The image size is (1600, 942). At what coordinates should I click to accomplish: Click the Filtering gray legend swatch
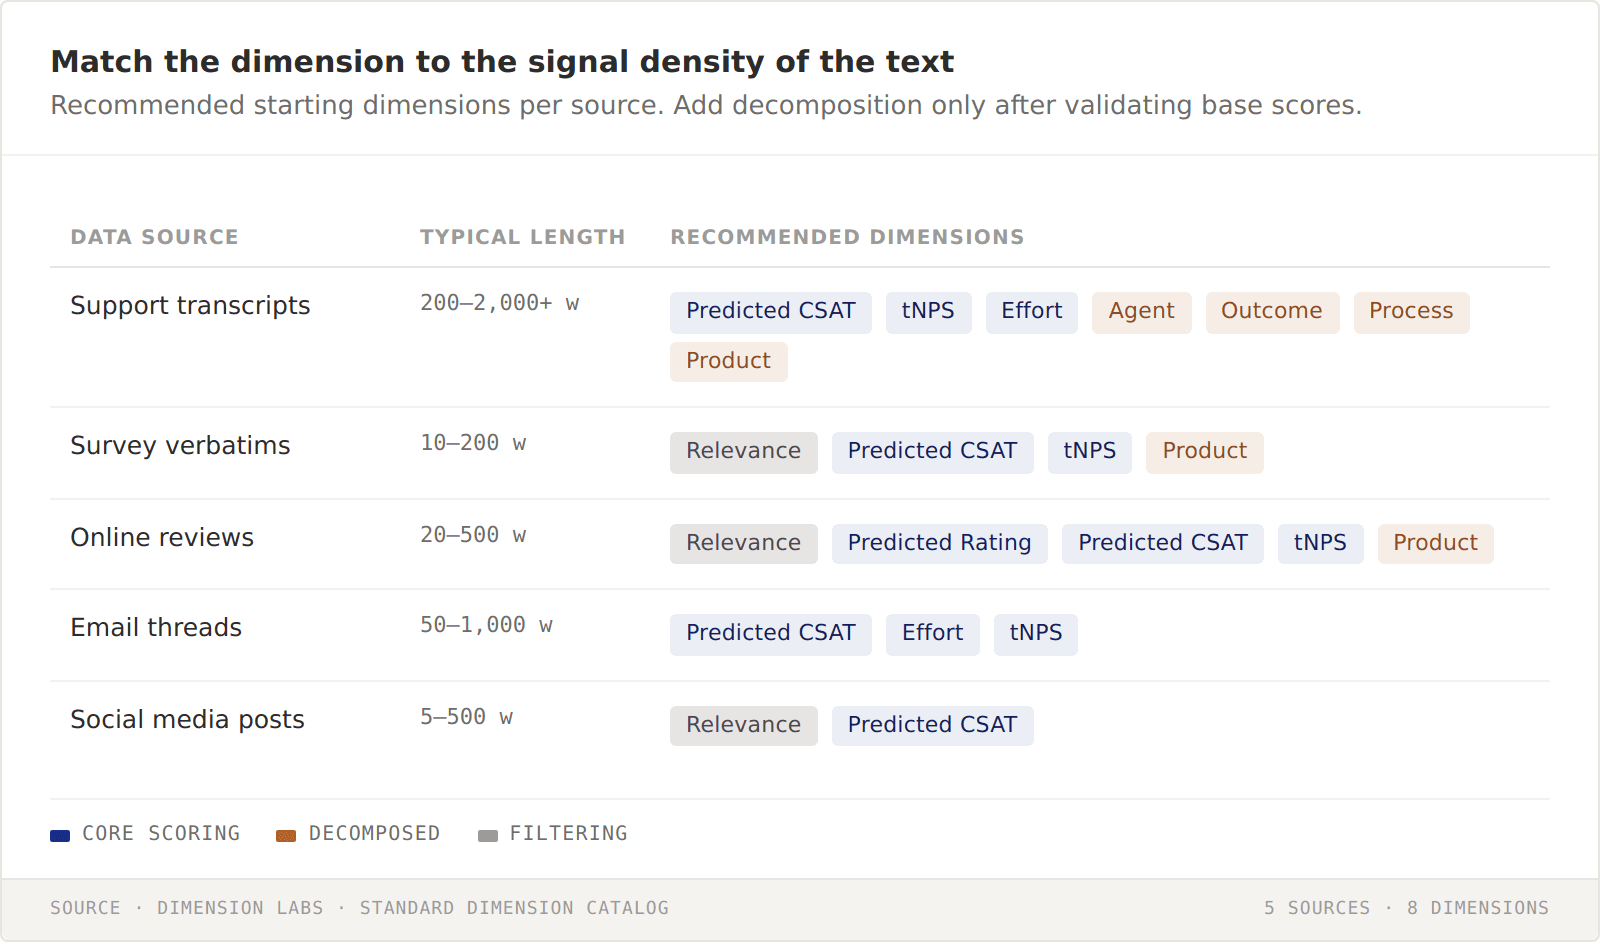pyautogui.click(x=488, y=836)
